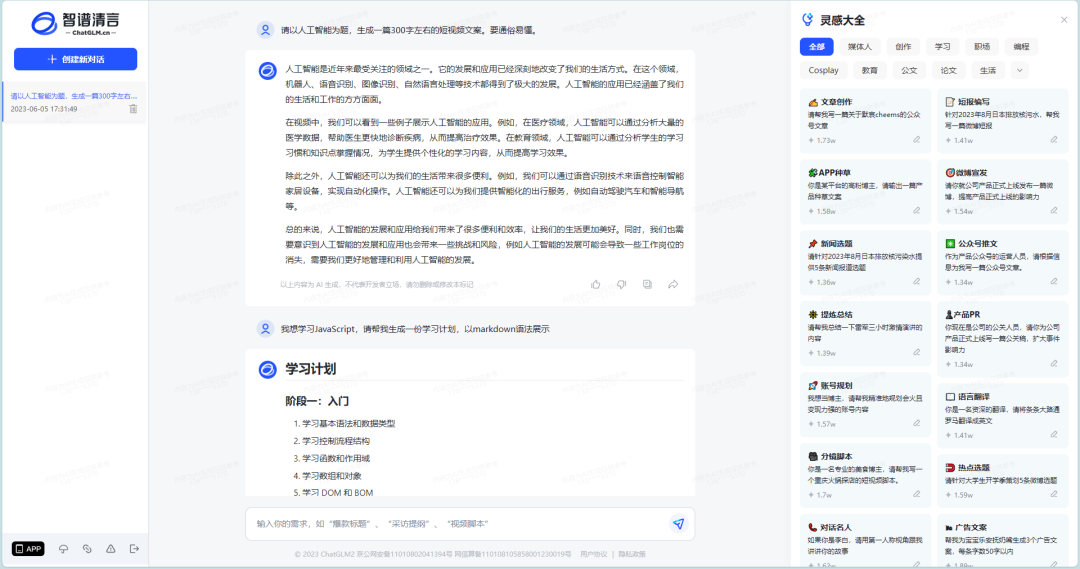Click the thumbs-down icon under the AI response
The height and width of the screenshot is (569, 1080).
point(621,284)
